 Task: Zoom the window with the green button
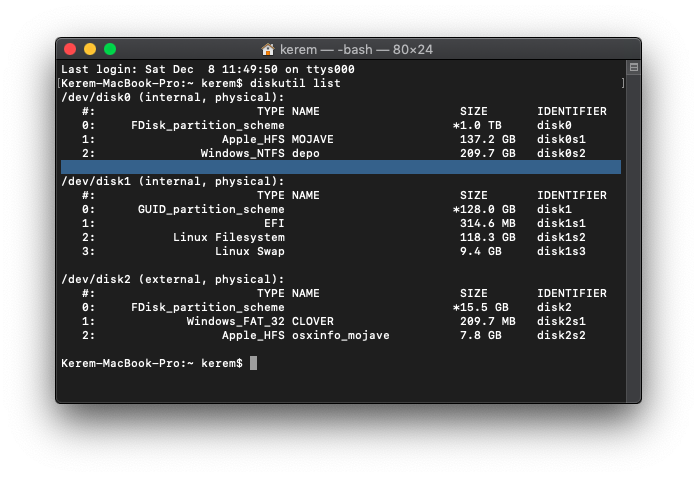[x=110, y=49]
